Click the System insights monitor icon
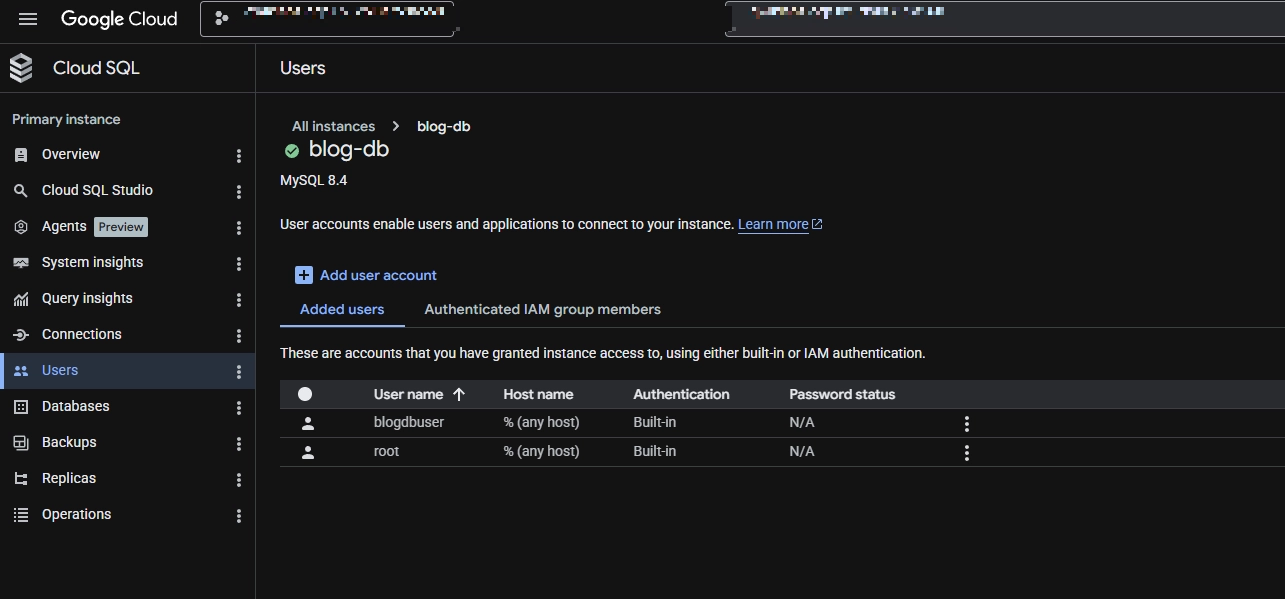This screenshot has width=1285, height=599. point(21,263)
